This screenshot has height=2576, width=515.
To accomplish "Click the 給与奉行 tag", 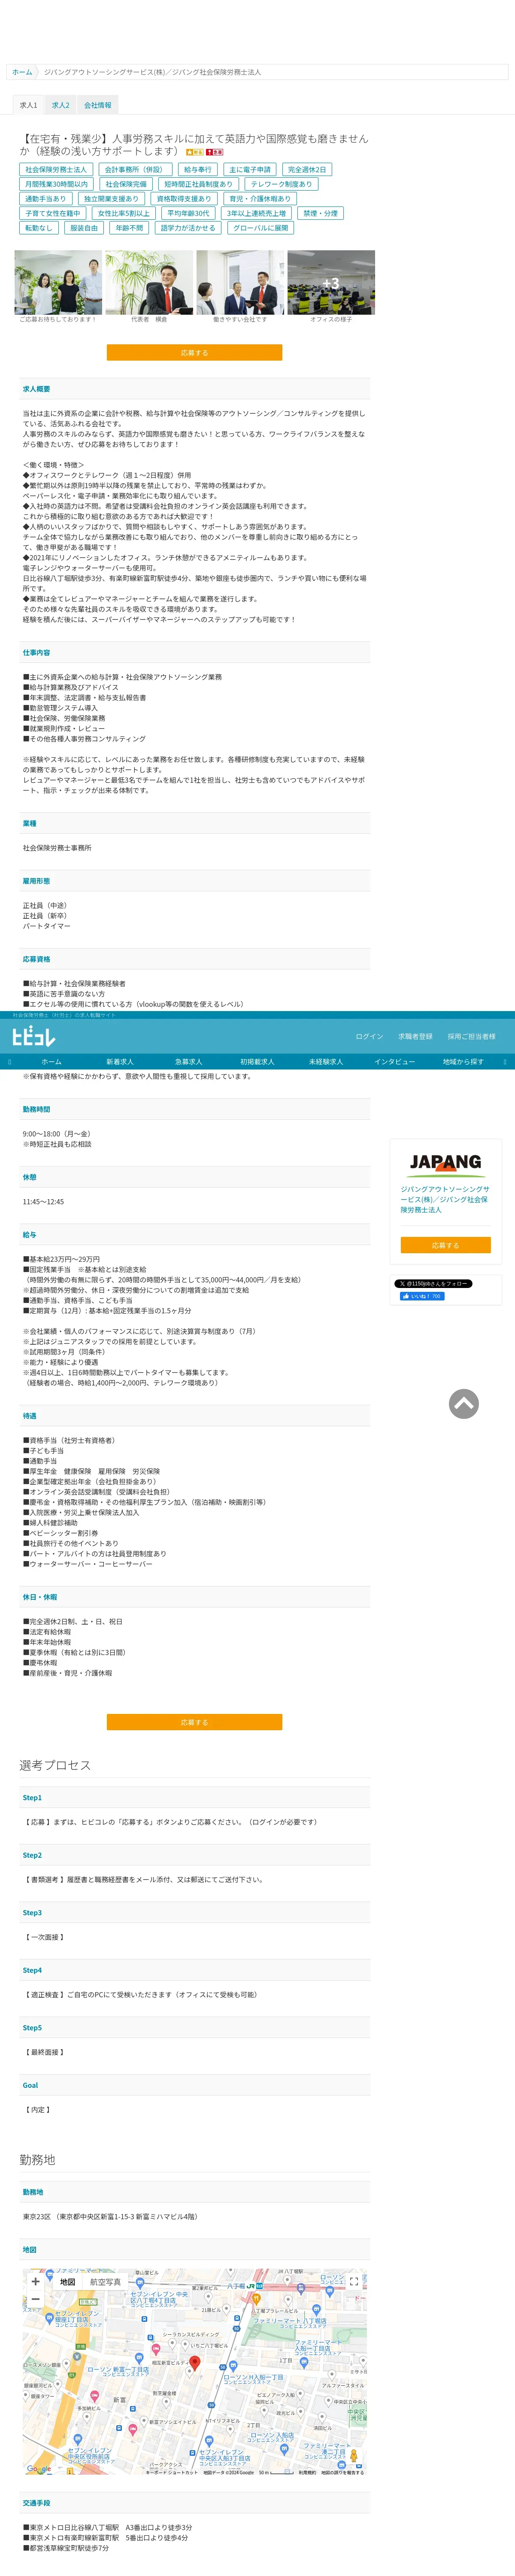I will tap(197, 170).
